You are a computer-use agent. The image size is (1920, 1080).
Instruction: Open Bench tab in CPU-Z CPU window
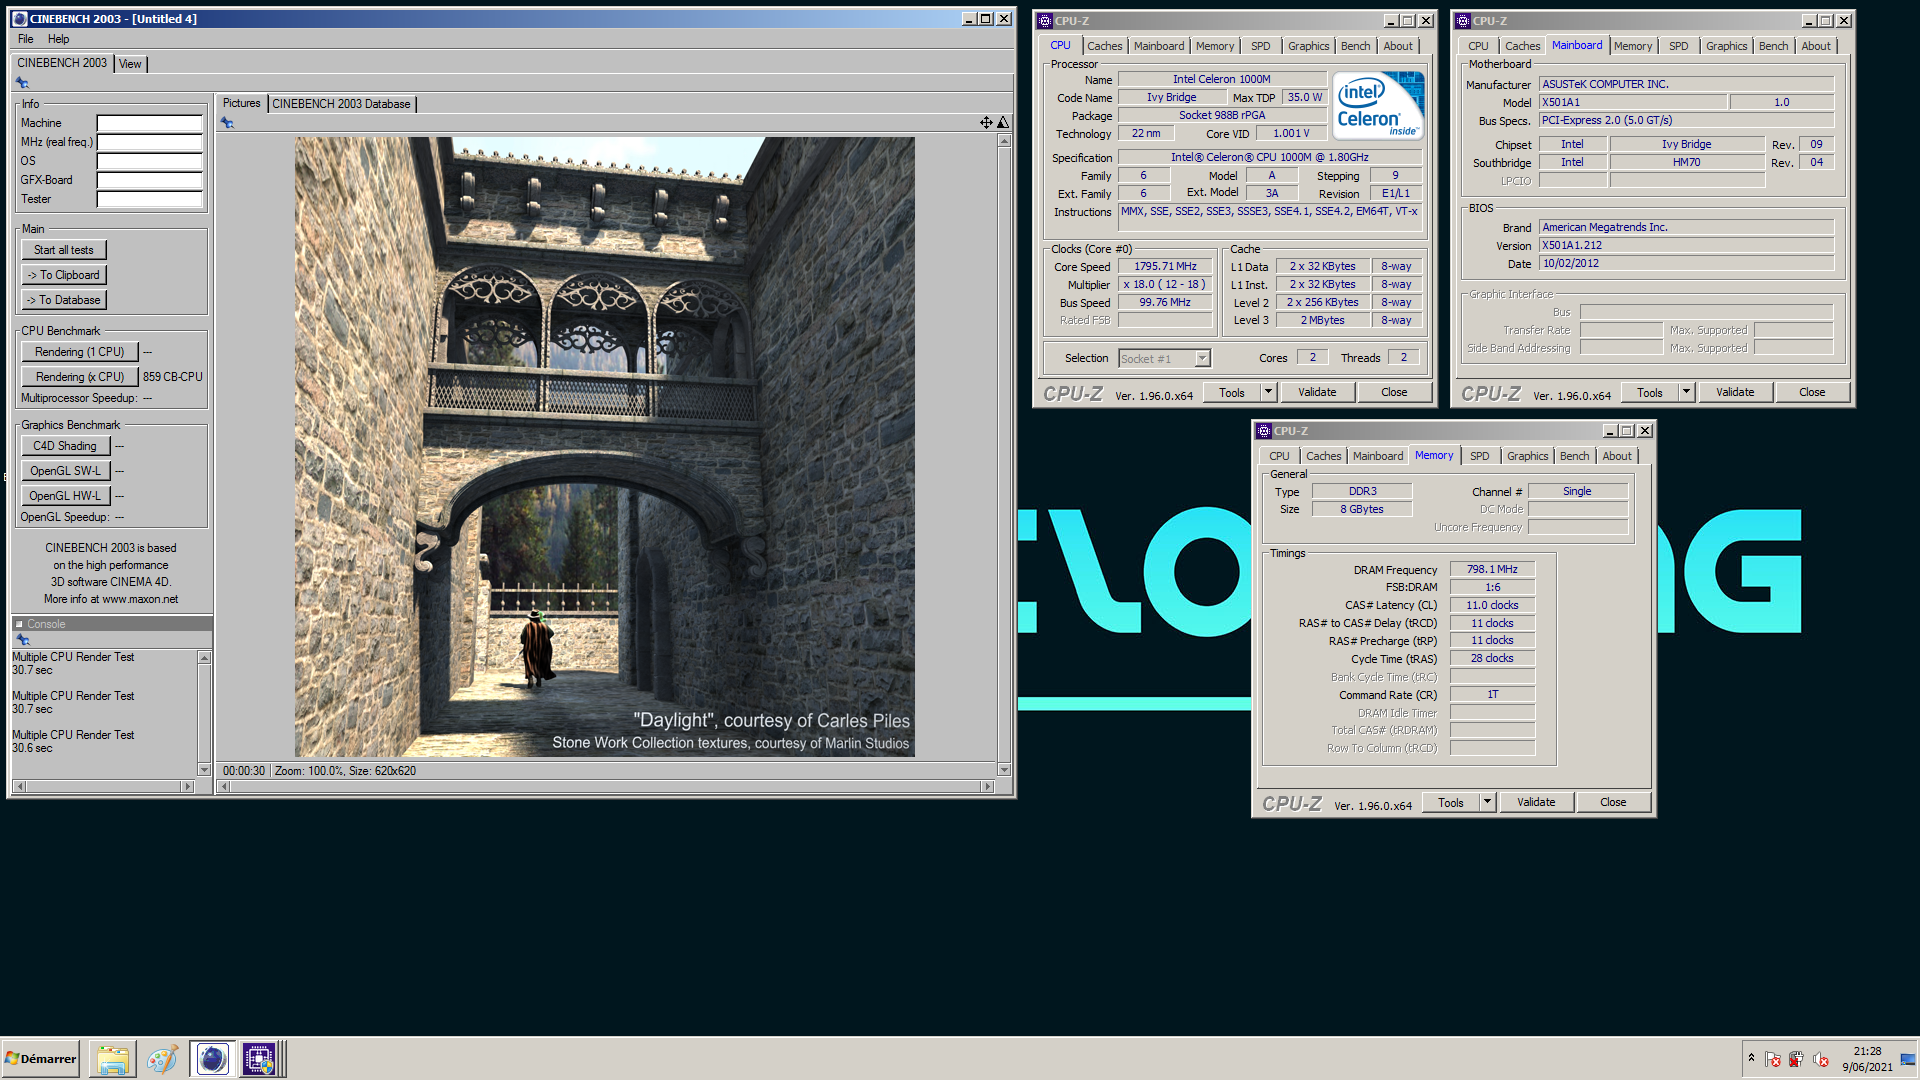click(x=1355, y=46)
